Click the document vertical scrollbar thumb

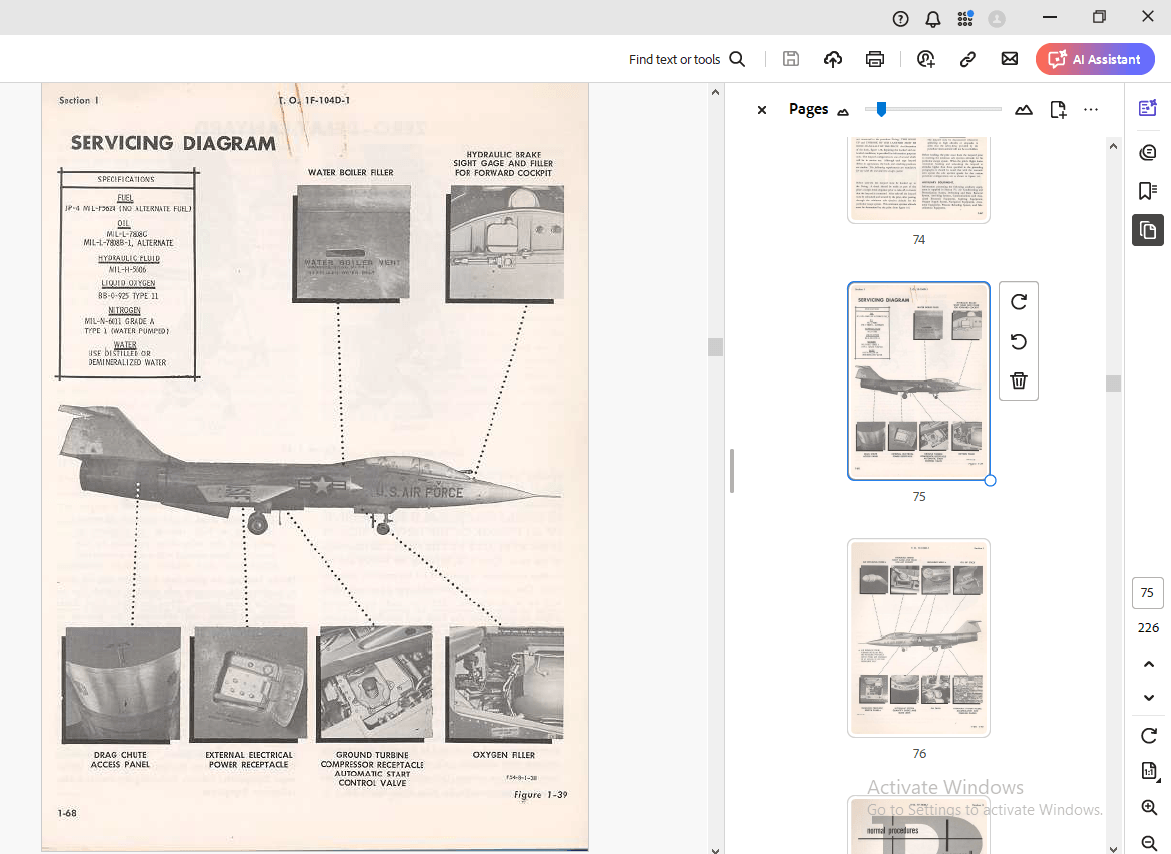715,346
